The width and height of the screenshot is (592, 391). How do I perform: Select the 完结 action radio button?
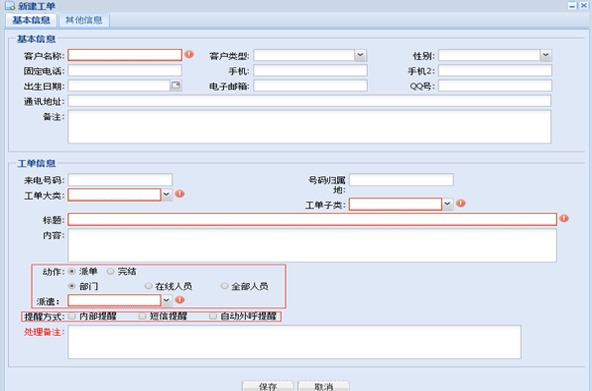point(110,271)
